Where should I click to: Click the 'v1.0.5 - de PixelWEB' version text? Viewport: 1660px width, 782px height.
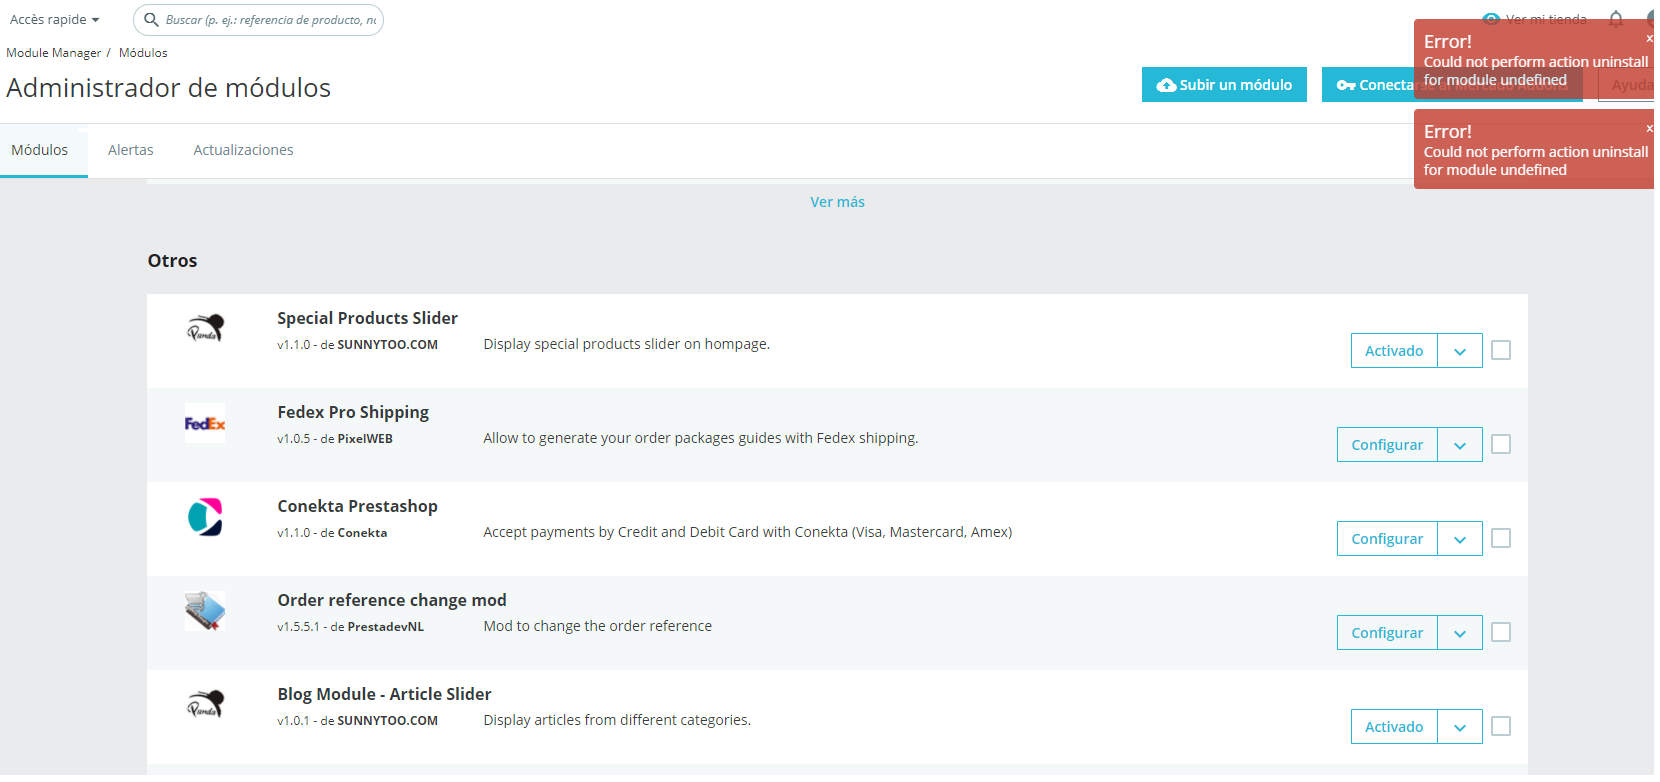pos(335,439)
